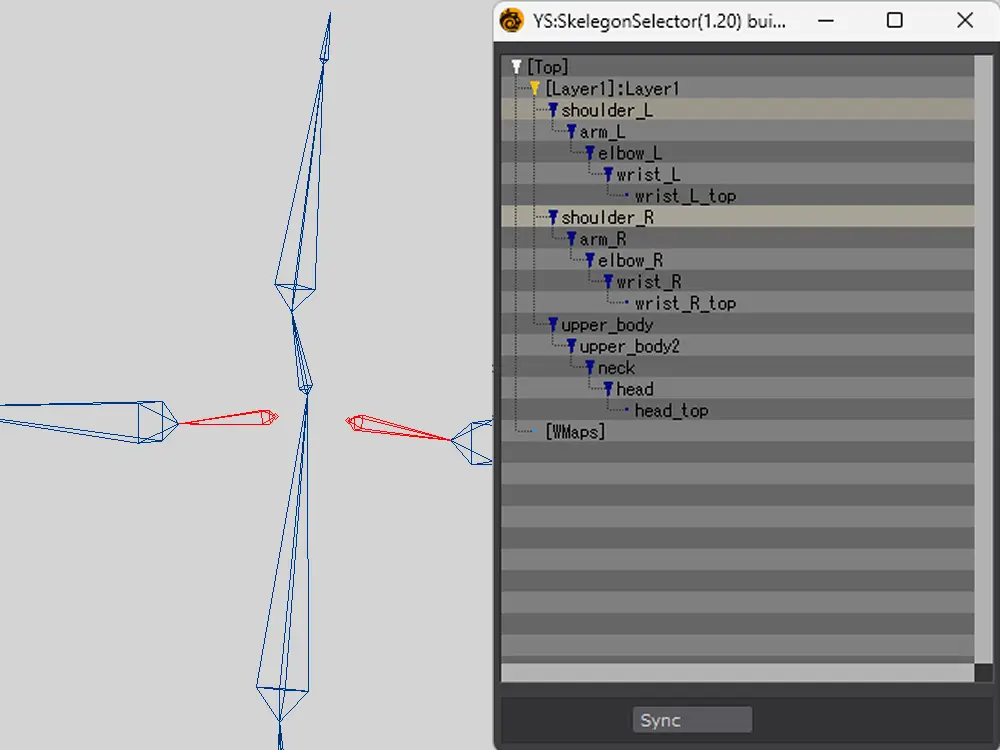Click the horizontal scrollbar under the tree list

click(x=738, y=673)
